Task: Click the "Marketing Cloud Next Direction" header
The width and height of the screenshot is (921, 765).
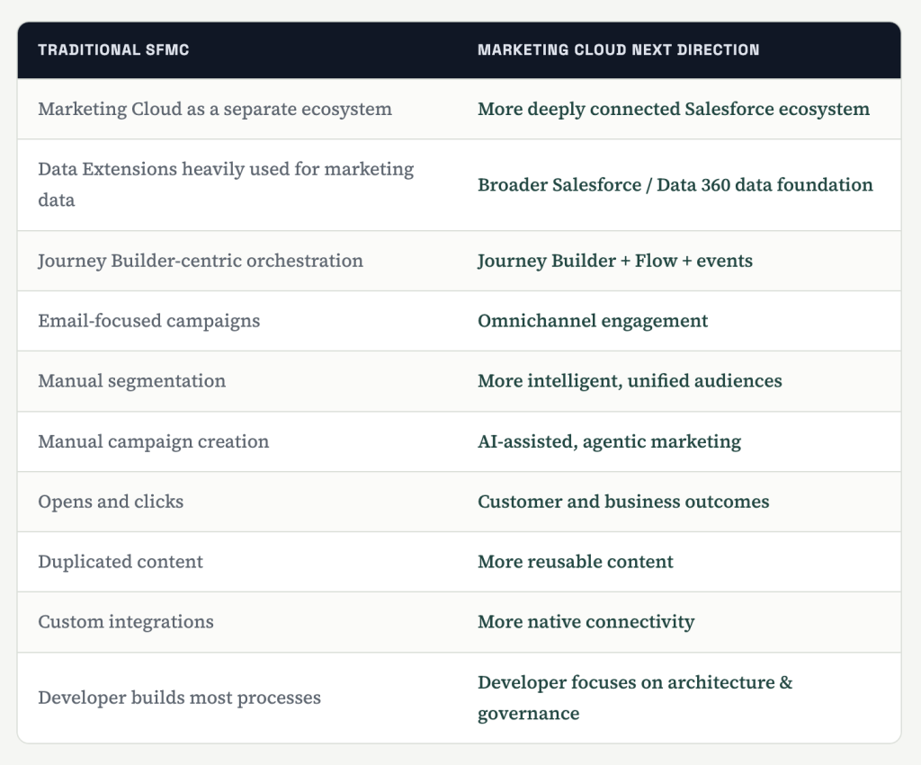Action: (618, 50)
